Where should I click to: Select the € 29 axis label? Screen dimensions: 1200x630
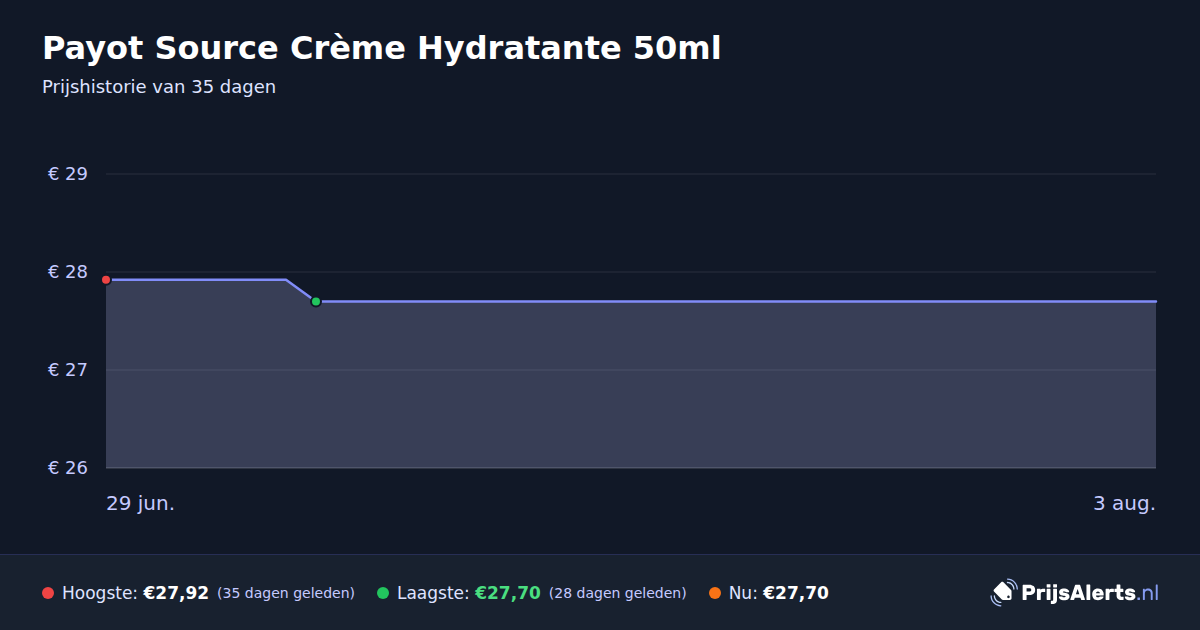pyautogui.click(x=68, y=174)
